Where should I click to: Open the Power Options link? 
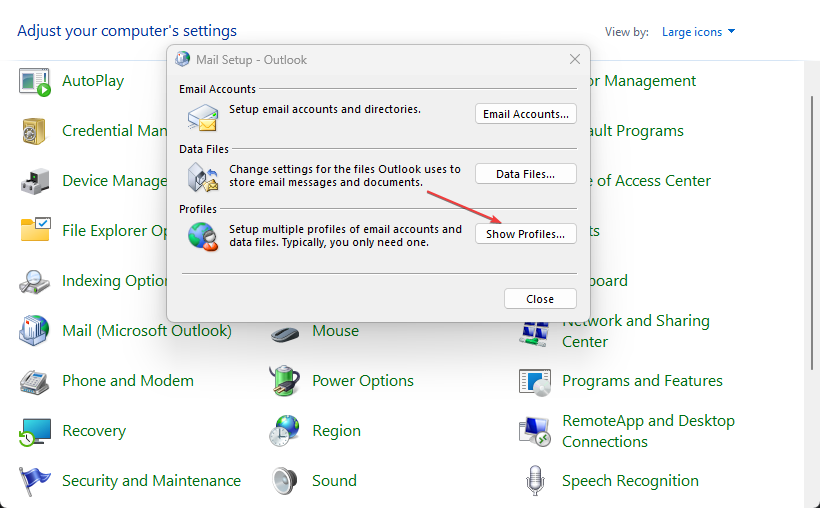click(x=363, y=380)
